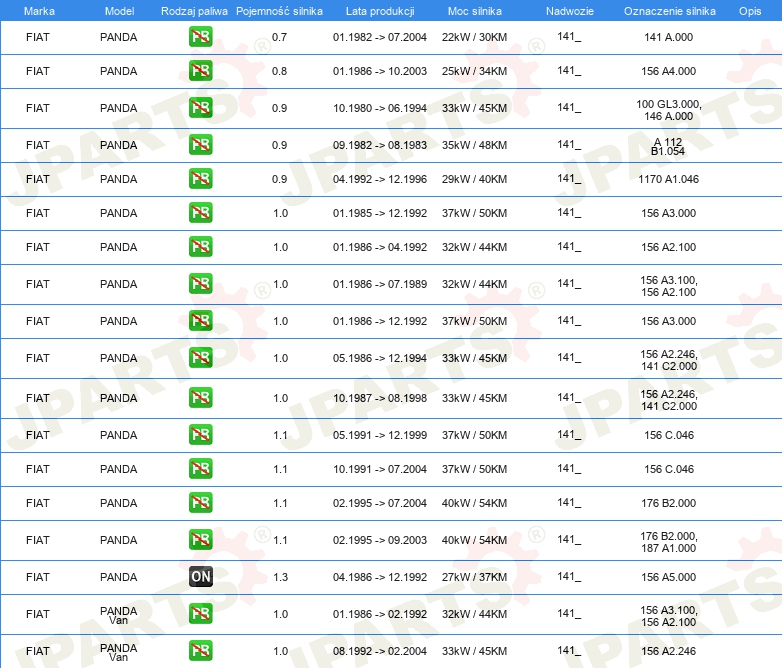Click the 0.7 engine capacity cell

click(279, 37)
